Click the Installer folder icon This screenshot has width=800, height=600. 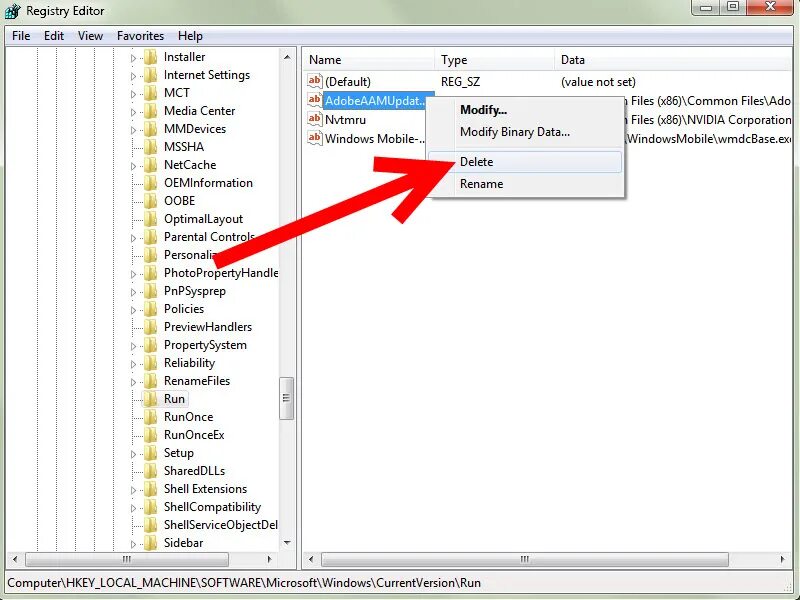(150, 57)
